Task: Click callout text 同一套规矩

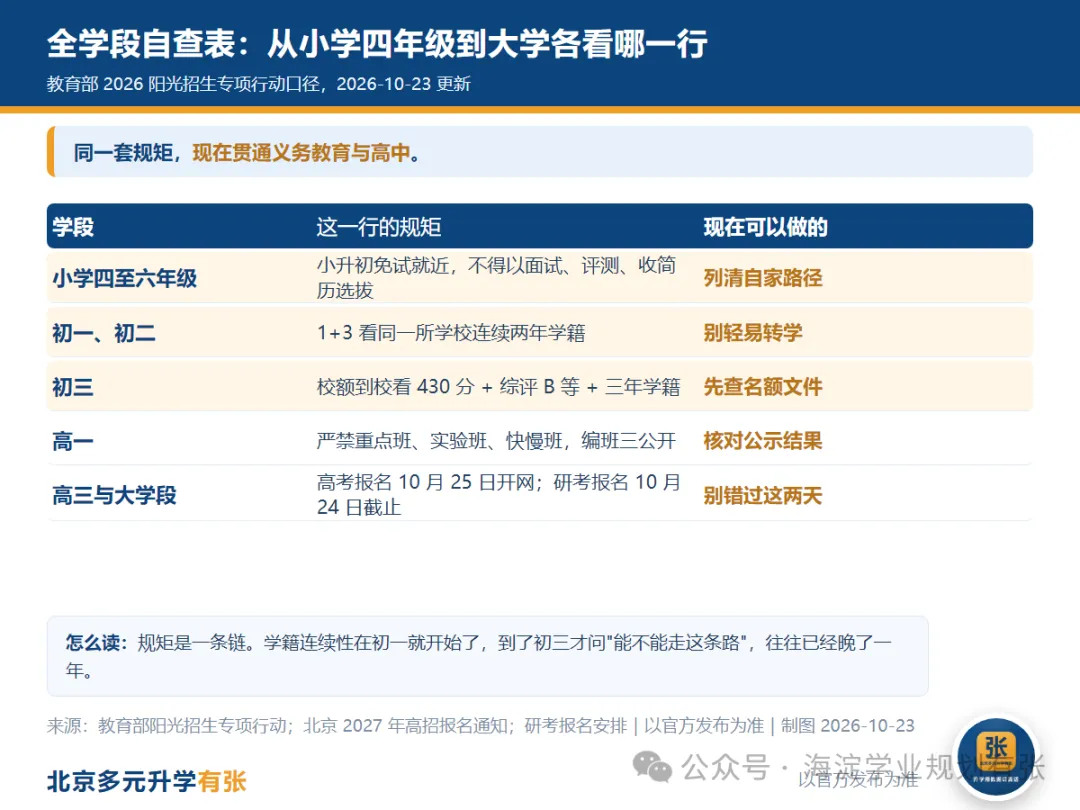Action: (x=123, y=152)
